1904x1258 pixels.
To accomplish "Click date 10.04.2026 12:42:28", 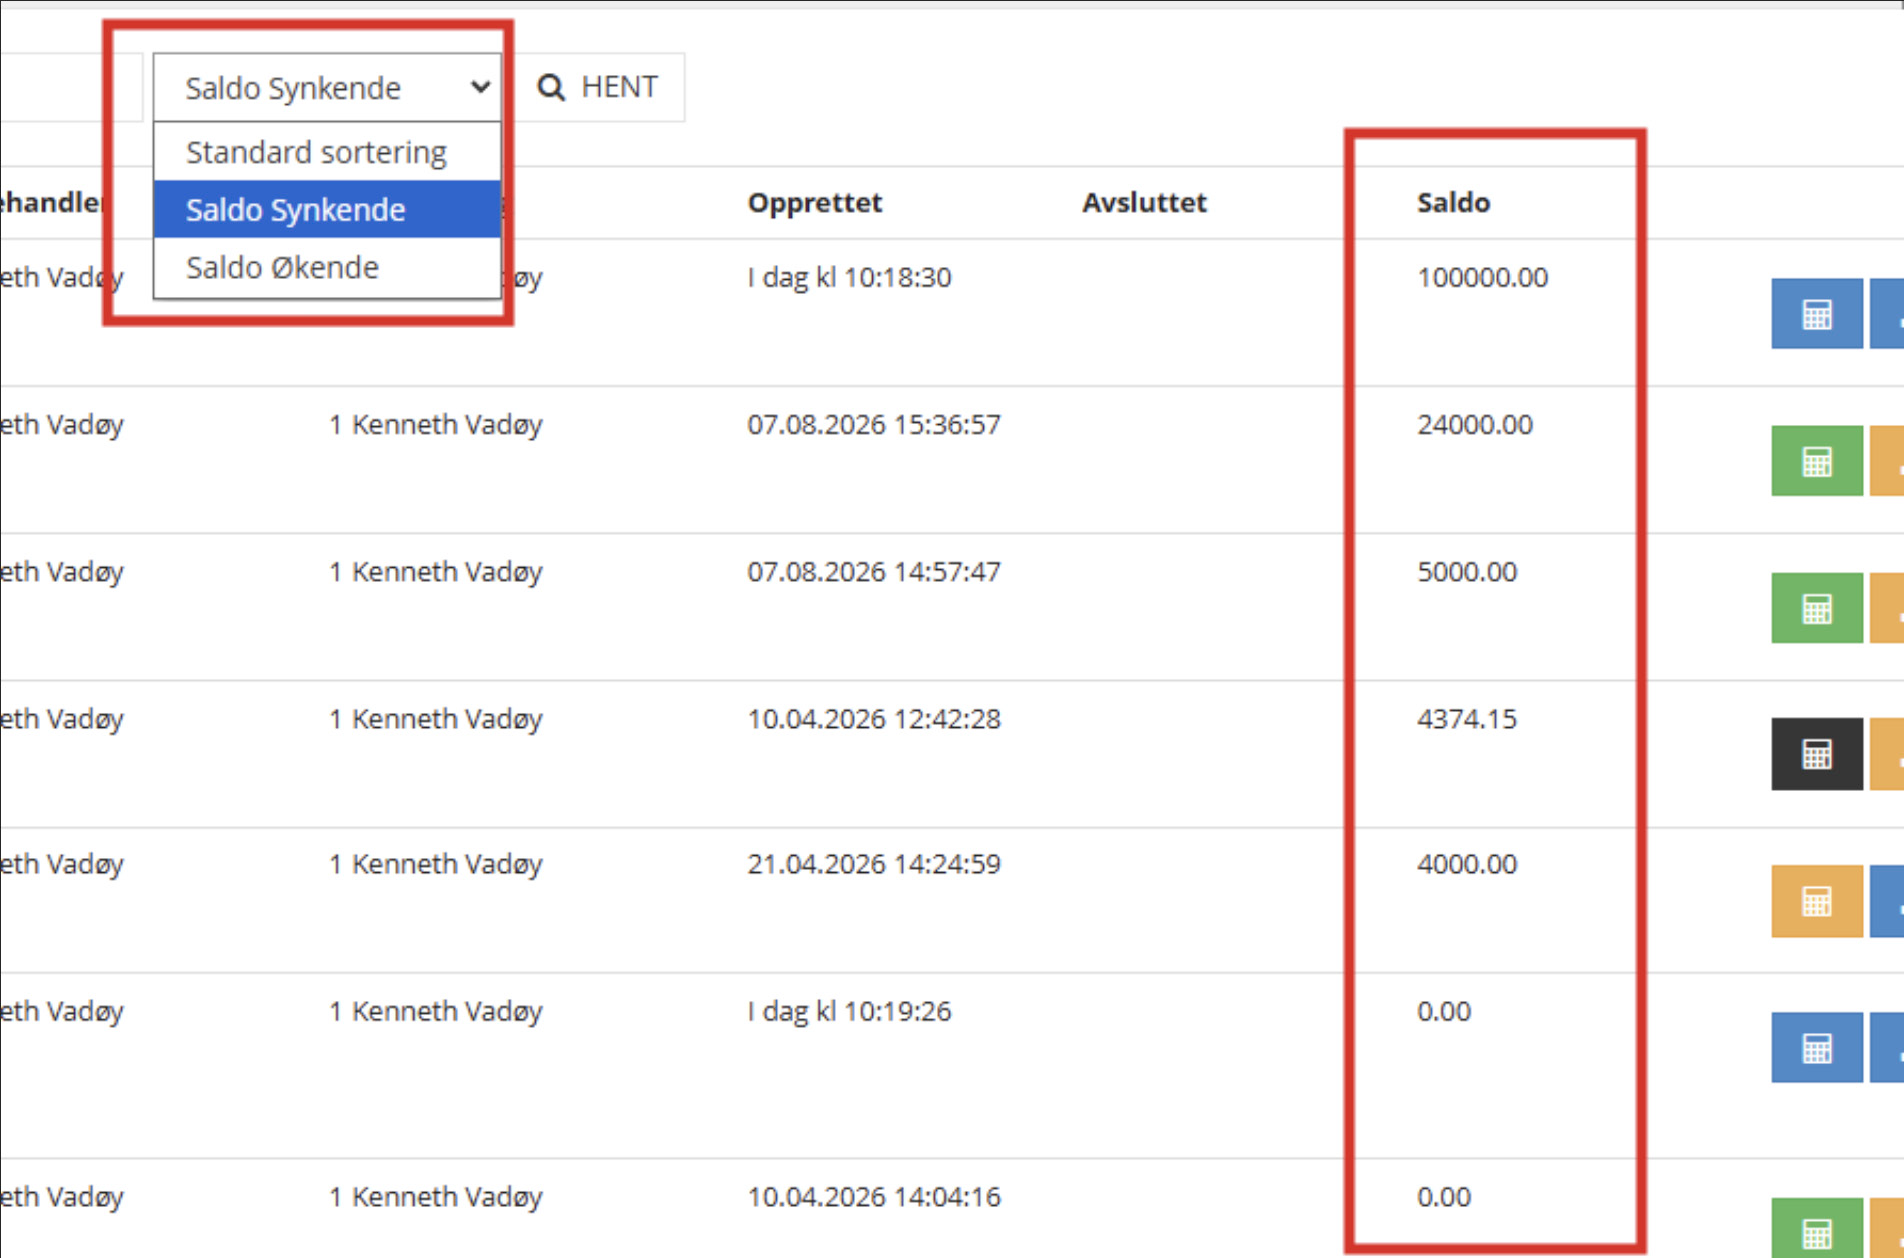I will (874, 719).
